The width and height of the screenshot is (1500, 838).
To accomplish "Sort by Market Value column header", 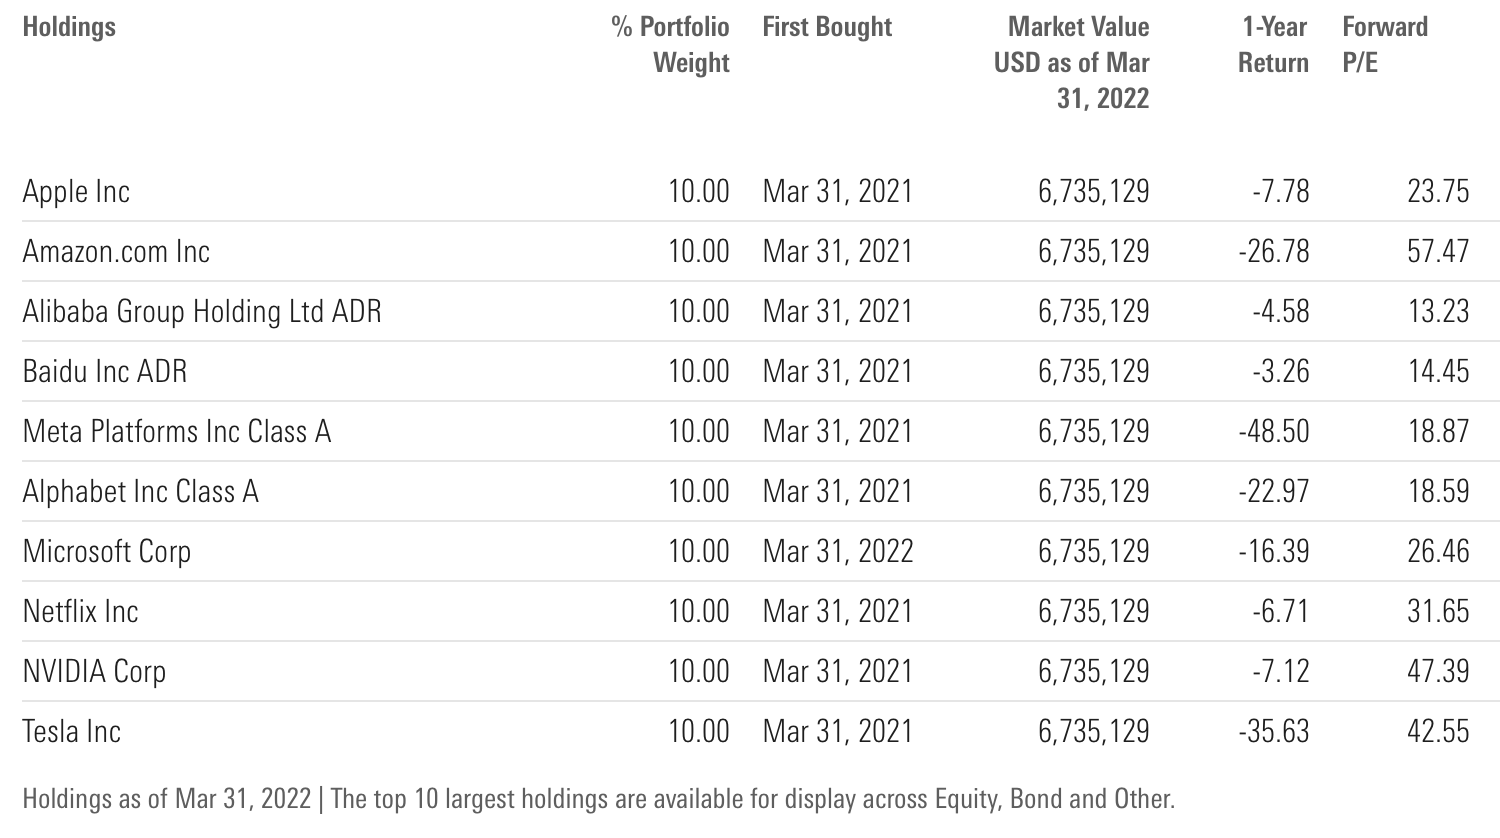I will (x=1071, y=63).
